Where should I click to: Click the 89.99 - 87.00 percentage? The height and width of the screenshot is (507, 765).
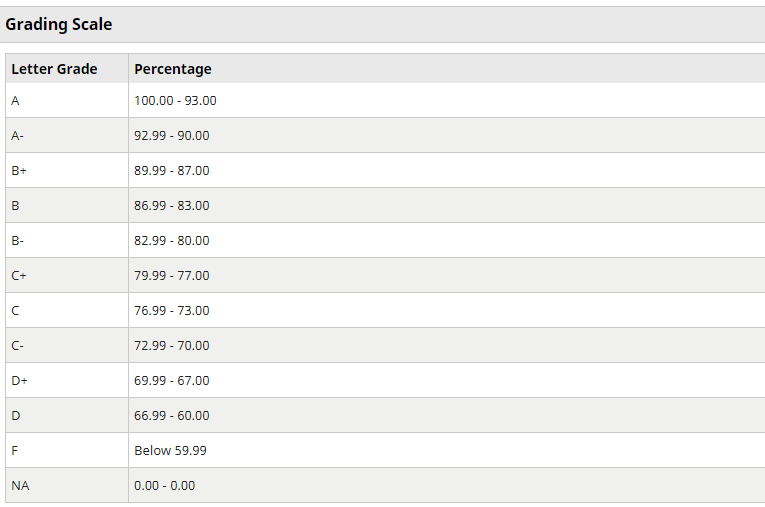click(172, 171)
